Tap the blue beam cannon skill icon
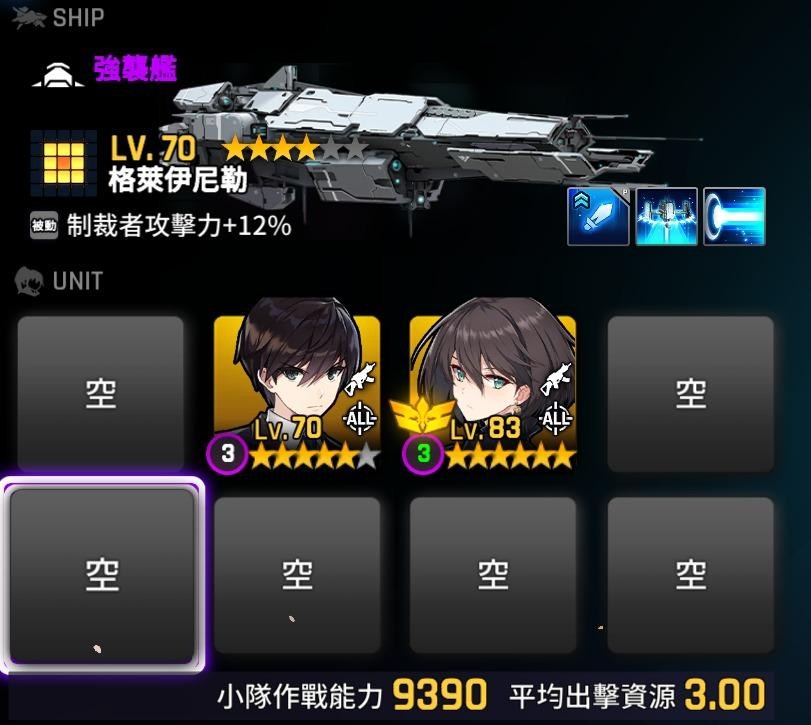Image resolution: width=811 pixels, height=725 pixels. click(734, 216)
